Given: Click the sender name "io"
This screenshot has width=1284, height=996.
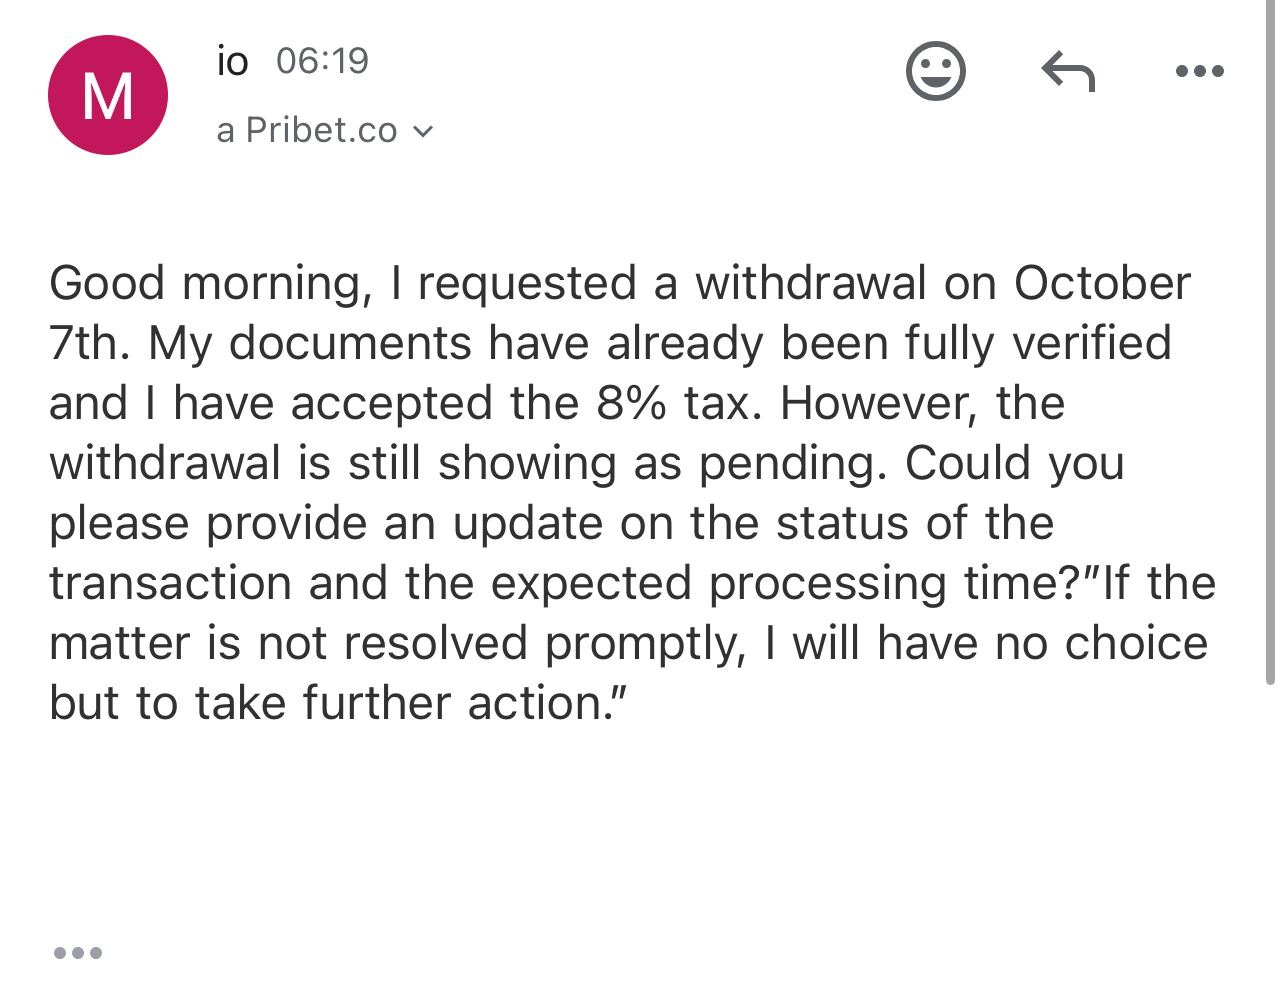Looking at the screenshot, I should [x=232, y=62].
